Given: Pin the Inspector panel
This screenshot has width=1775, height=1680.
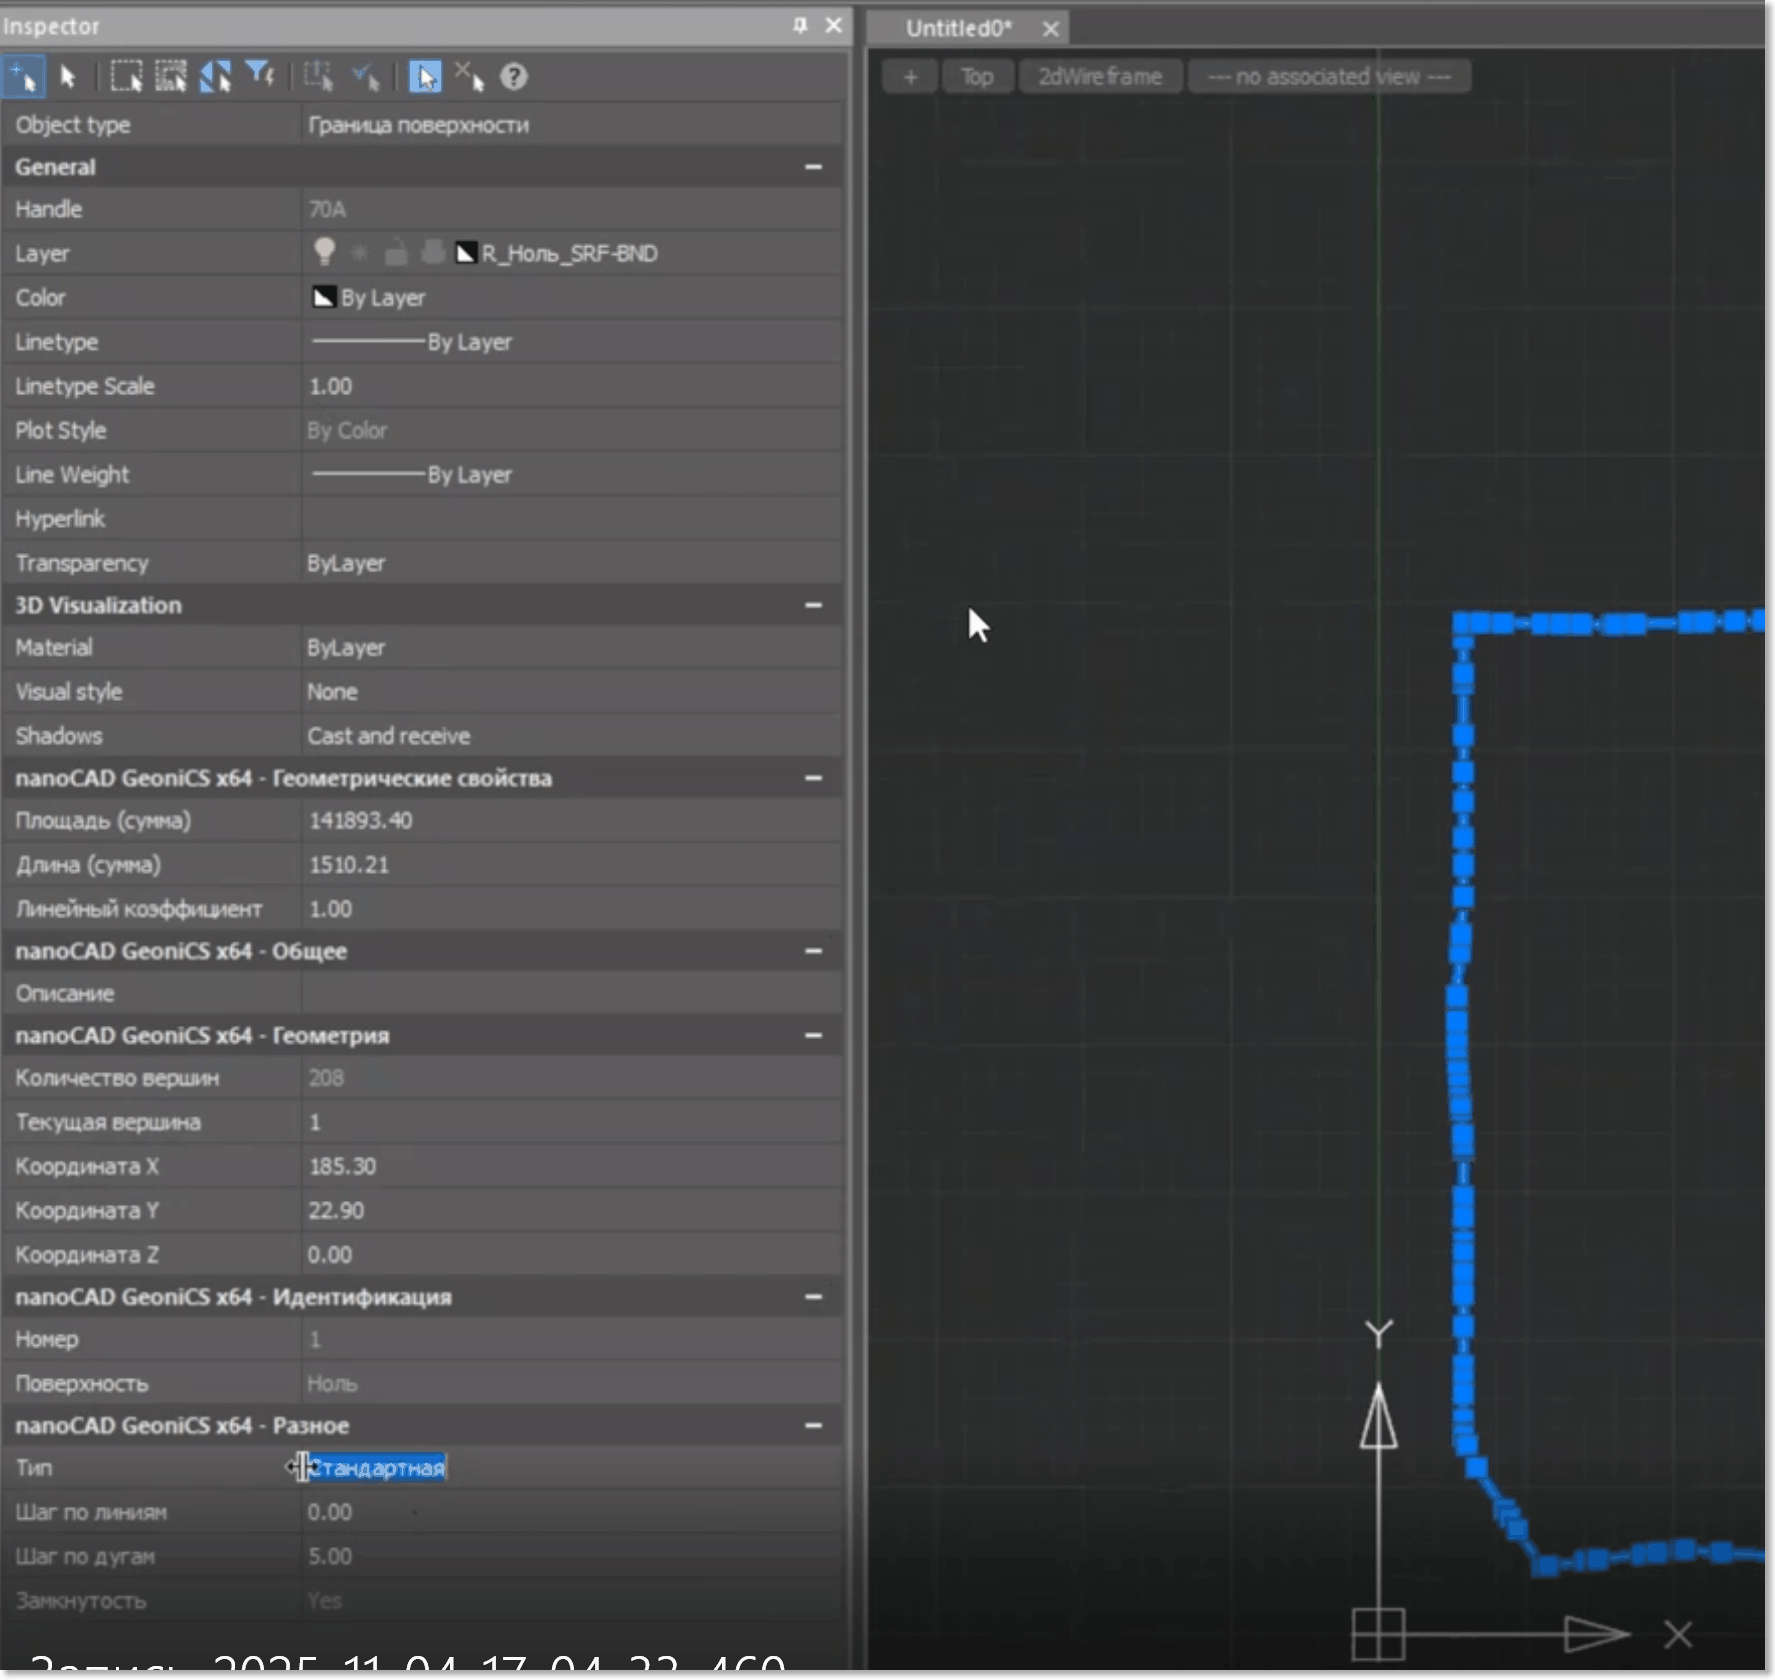Looking at the screenshot, I should coord(800,25).
